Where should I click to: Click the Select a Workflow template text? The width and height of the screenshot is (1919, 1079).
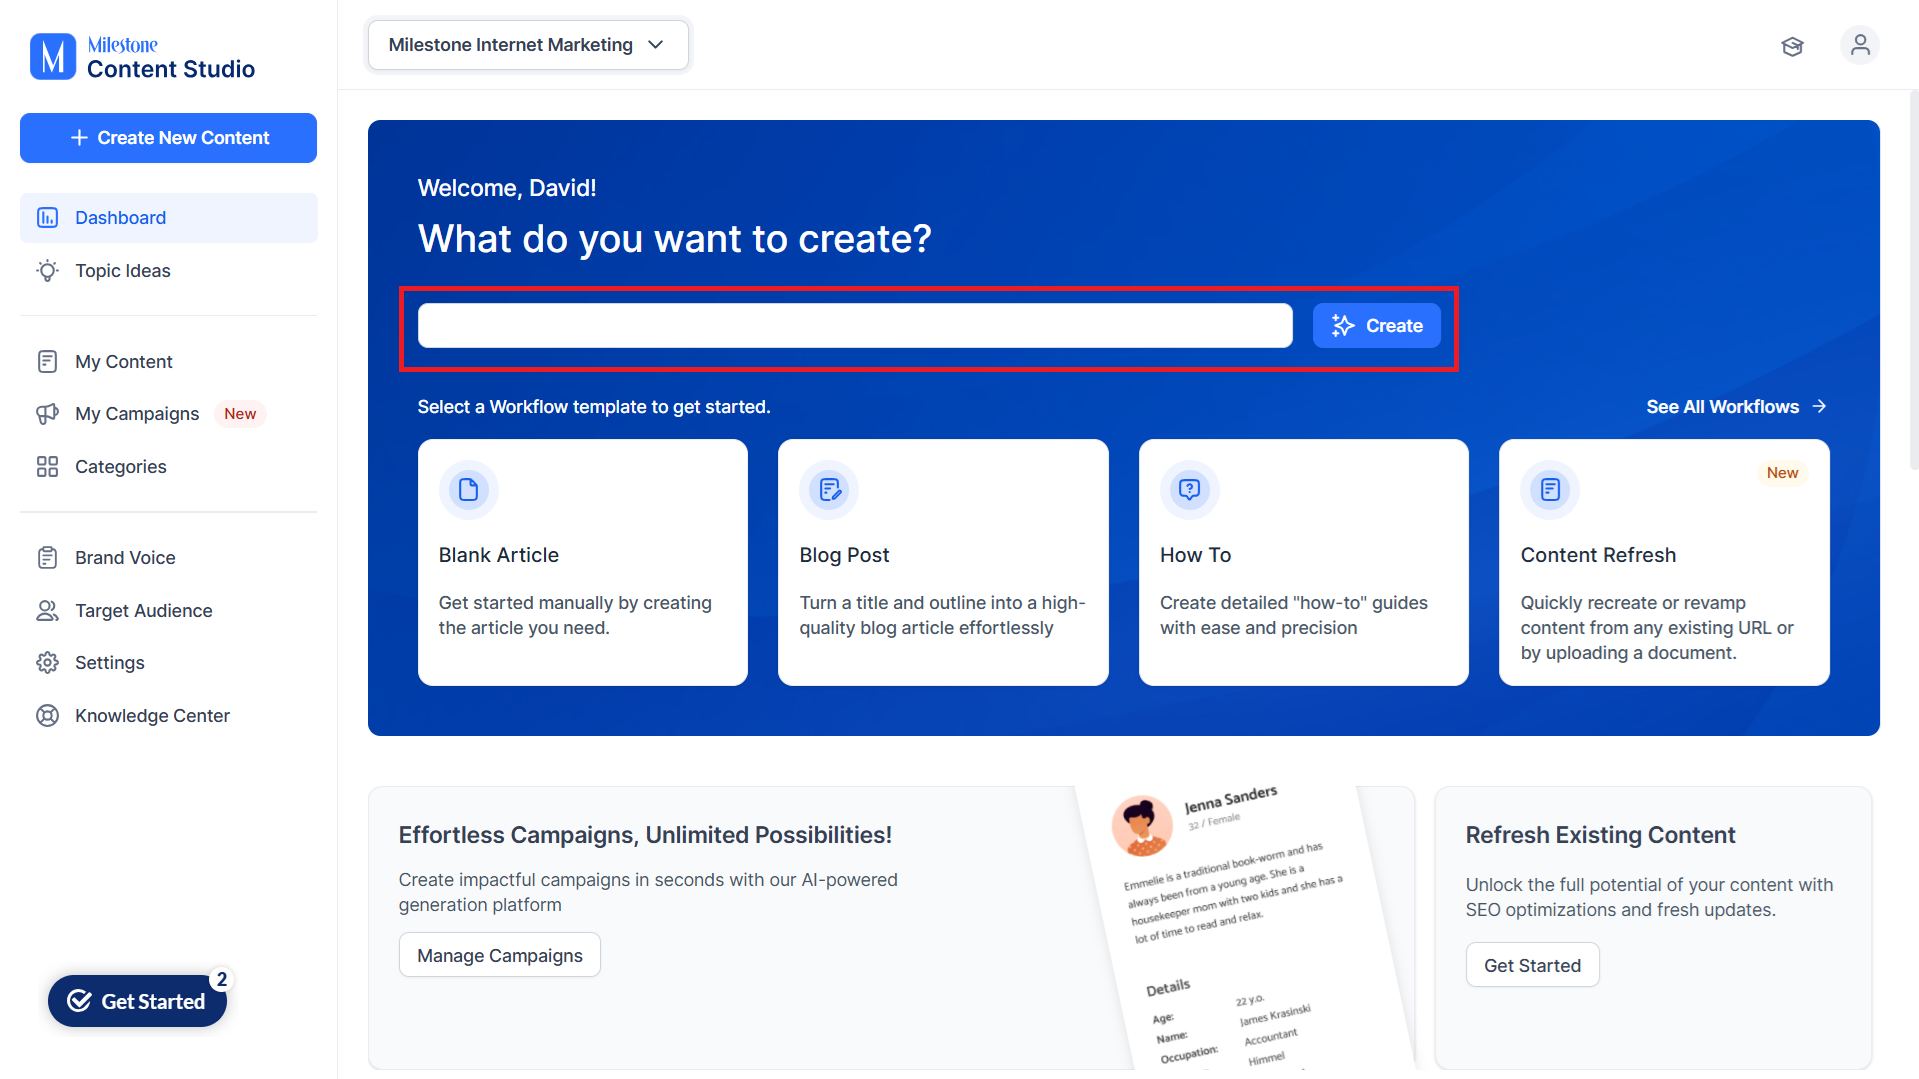594,407
